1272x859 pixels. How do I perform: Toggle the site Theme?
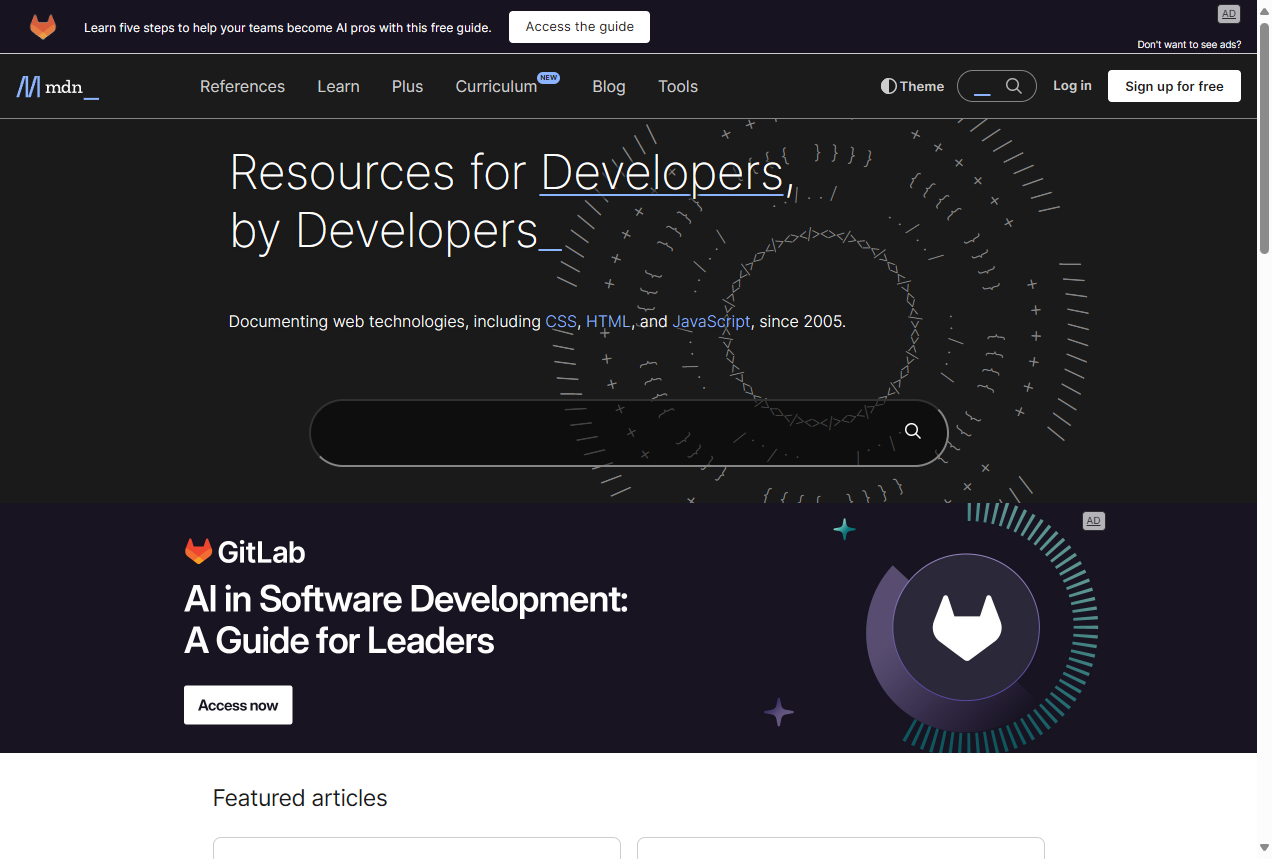coord(911,86)
